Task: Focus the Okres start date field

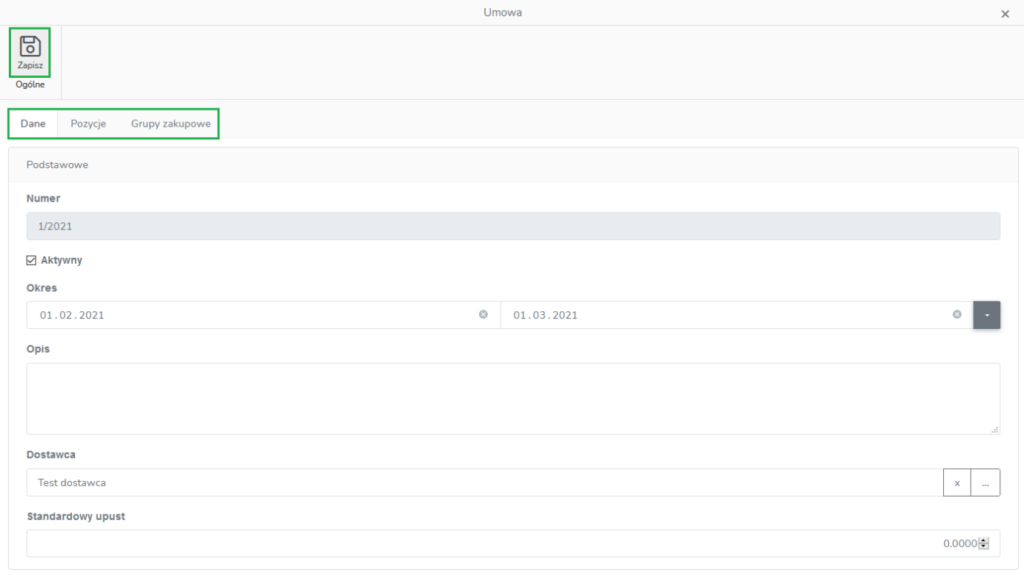Action: pyautogui.click(x=250, y=315)
